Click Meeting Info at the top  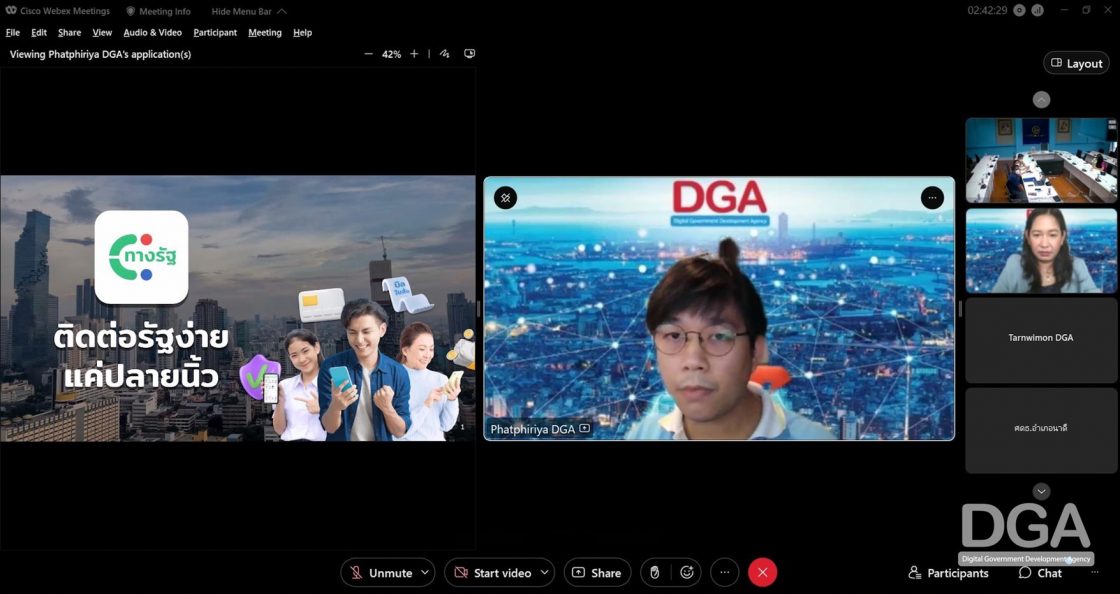159,11
